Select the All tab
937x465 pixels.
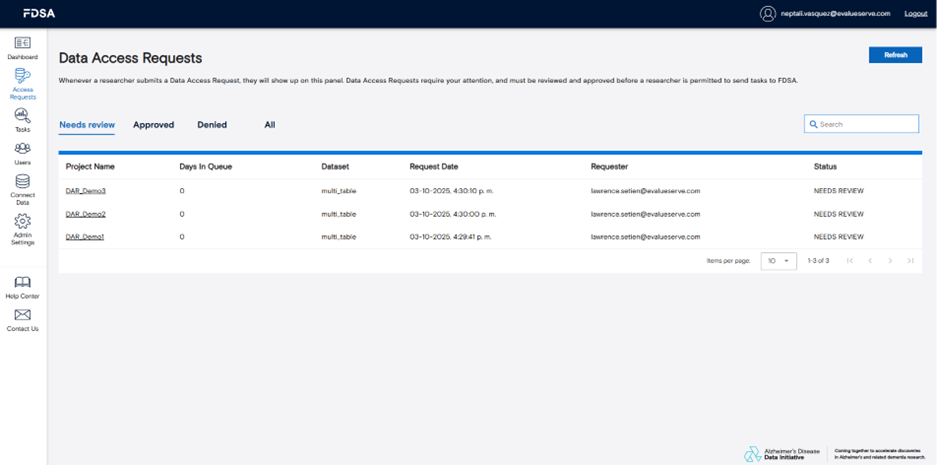[x=270, y=125]
